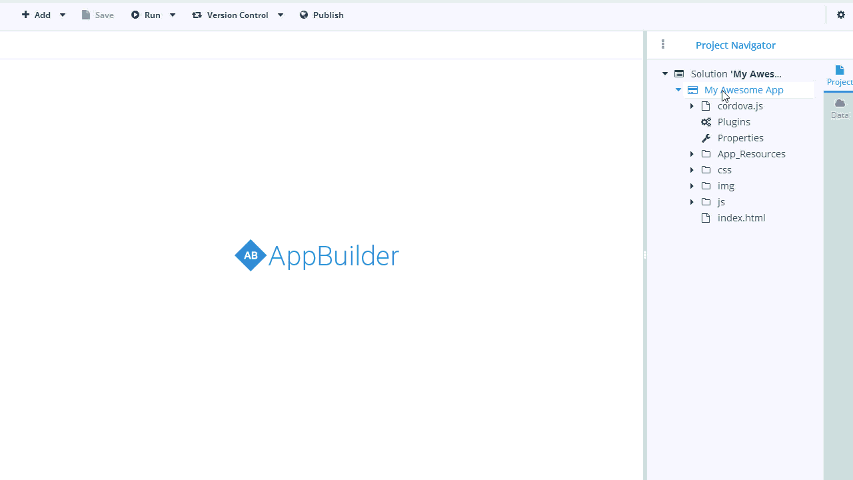
Task: Open the Add dropdown arrow
Action: [x=63, y=15]
